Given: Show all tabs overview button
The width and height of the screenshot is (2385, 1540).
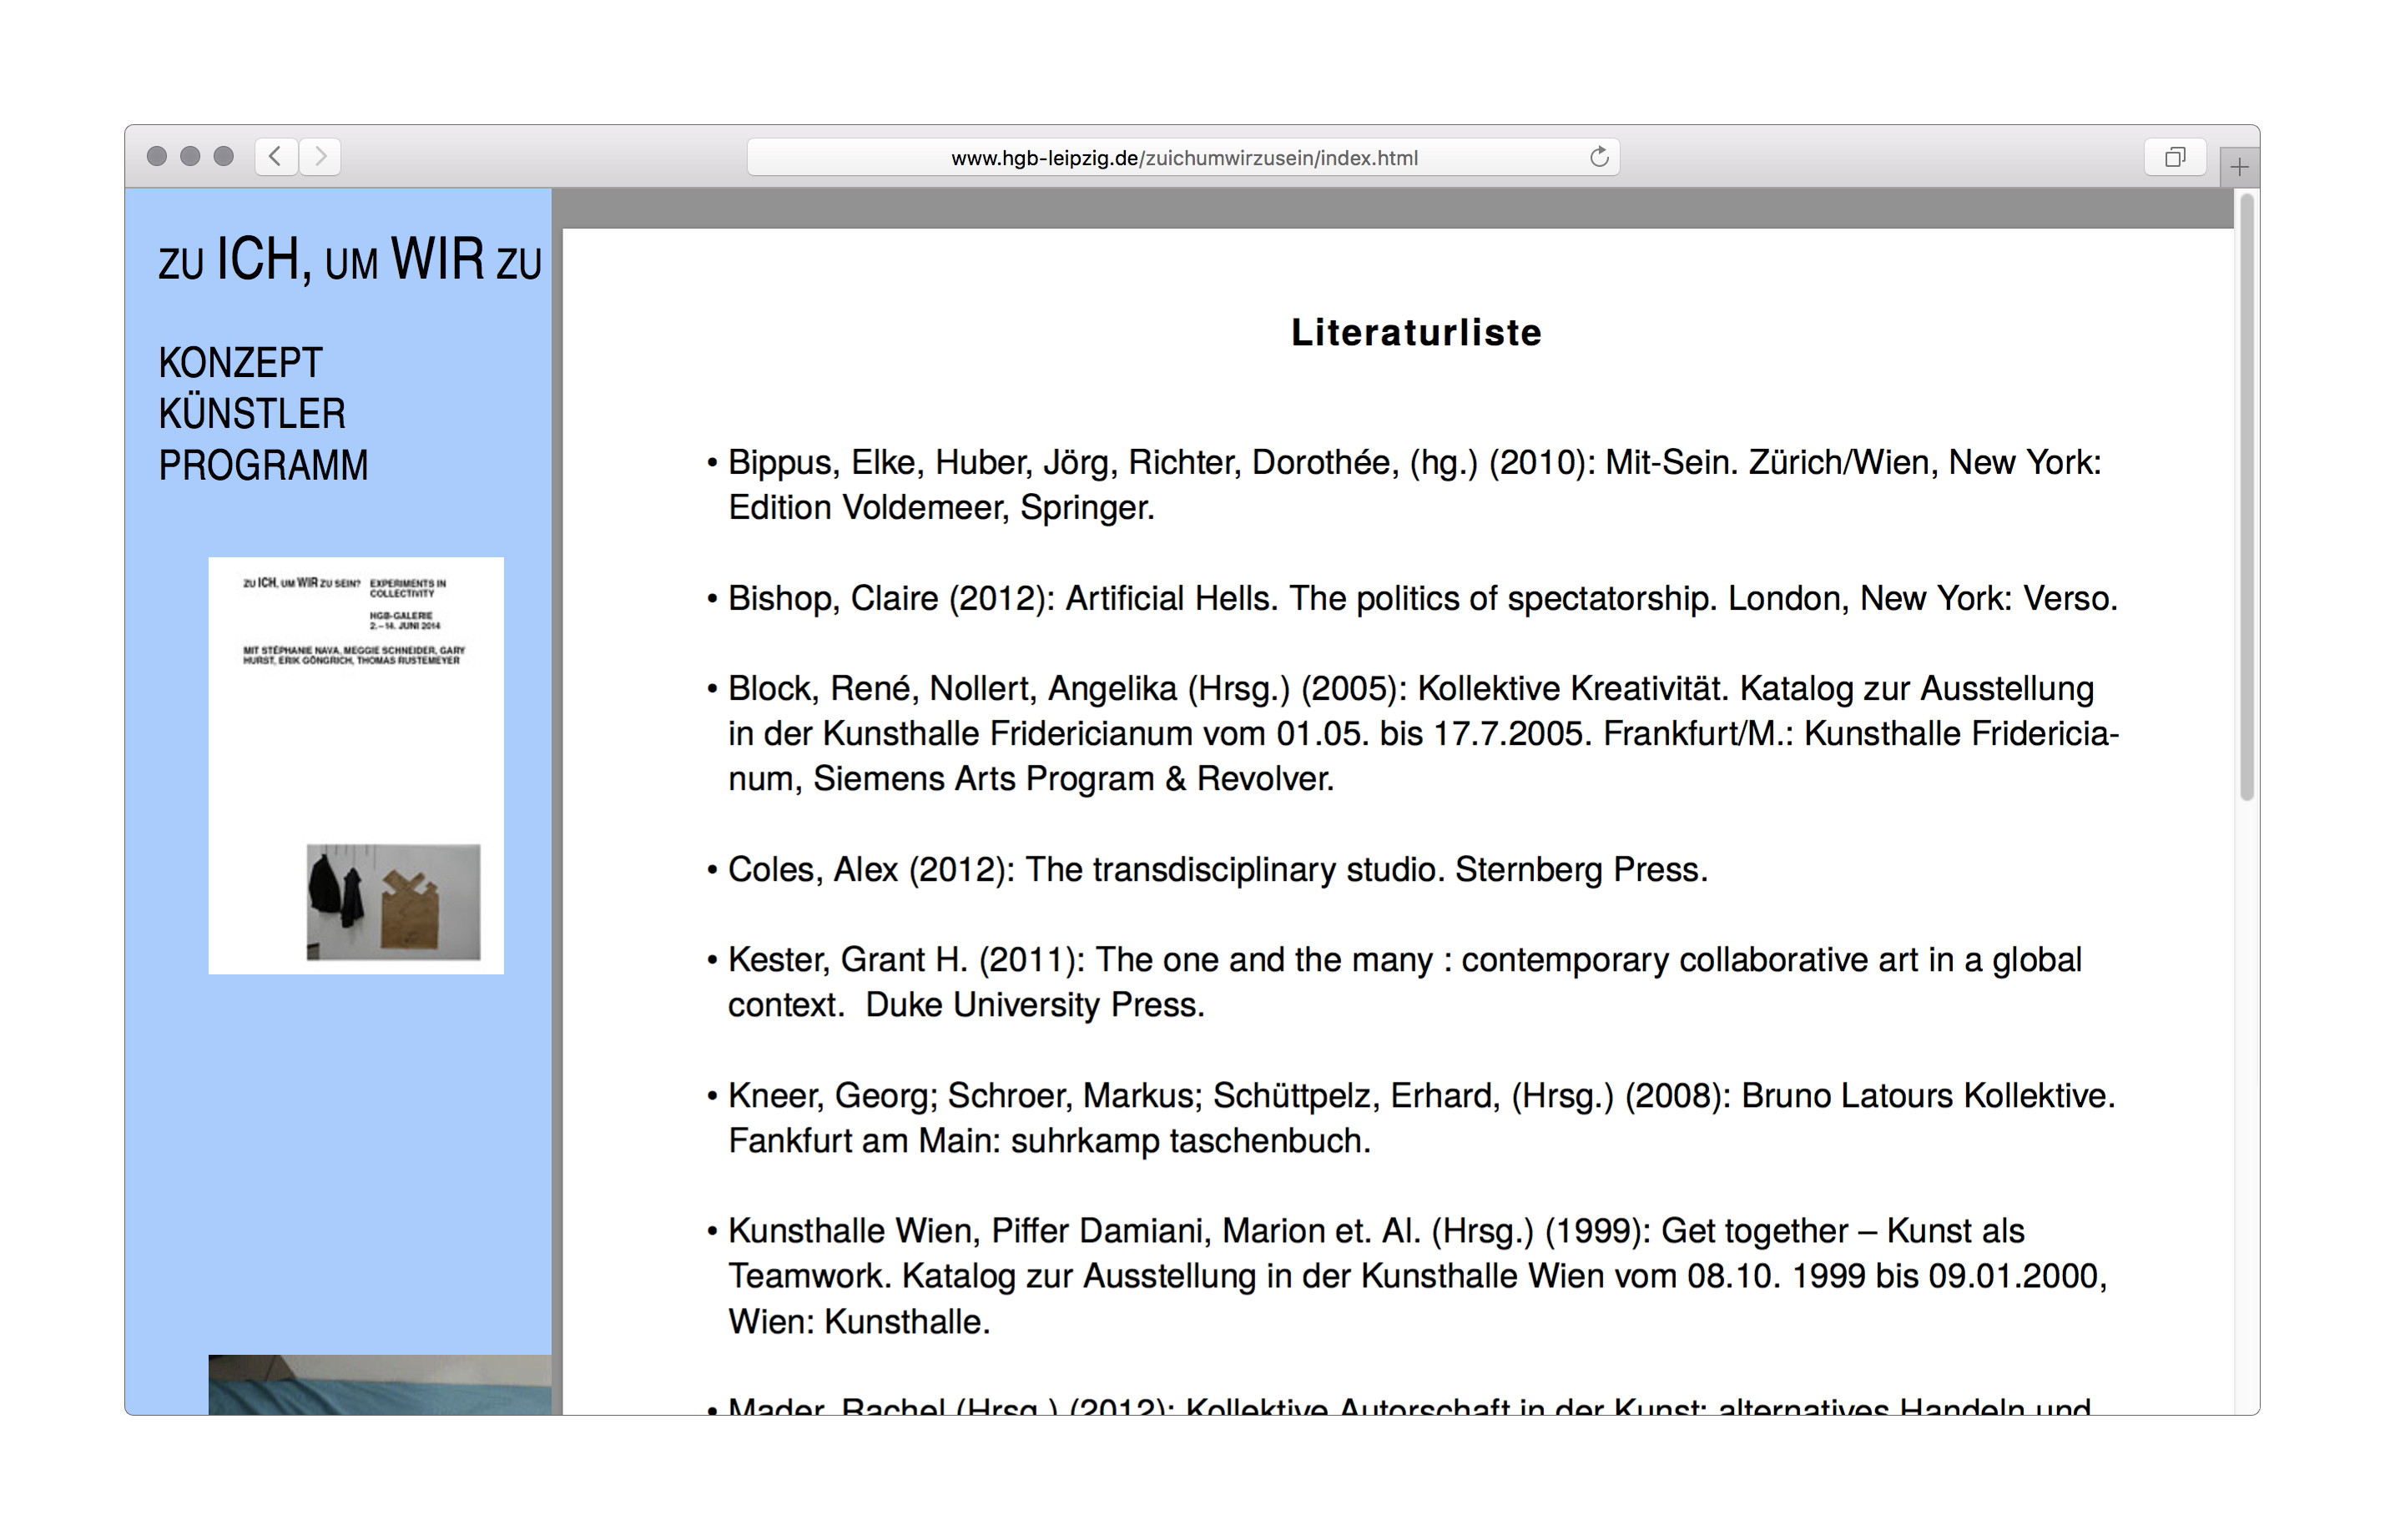Looking at the screenshot, I should 2175,157.
